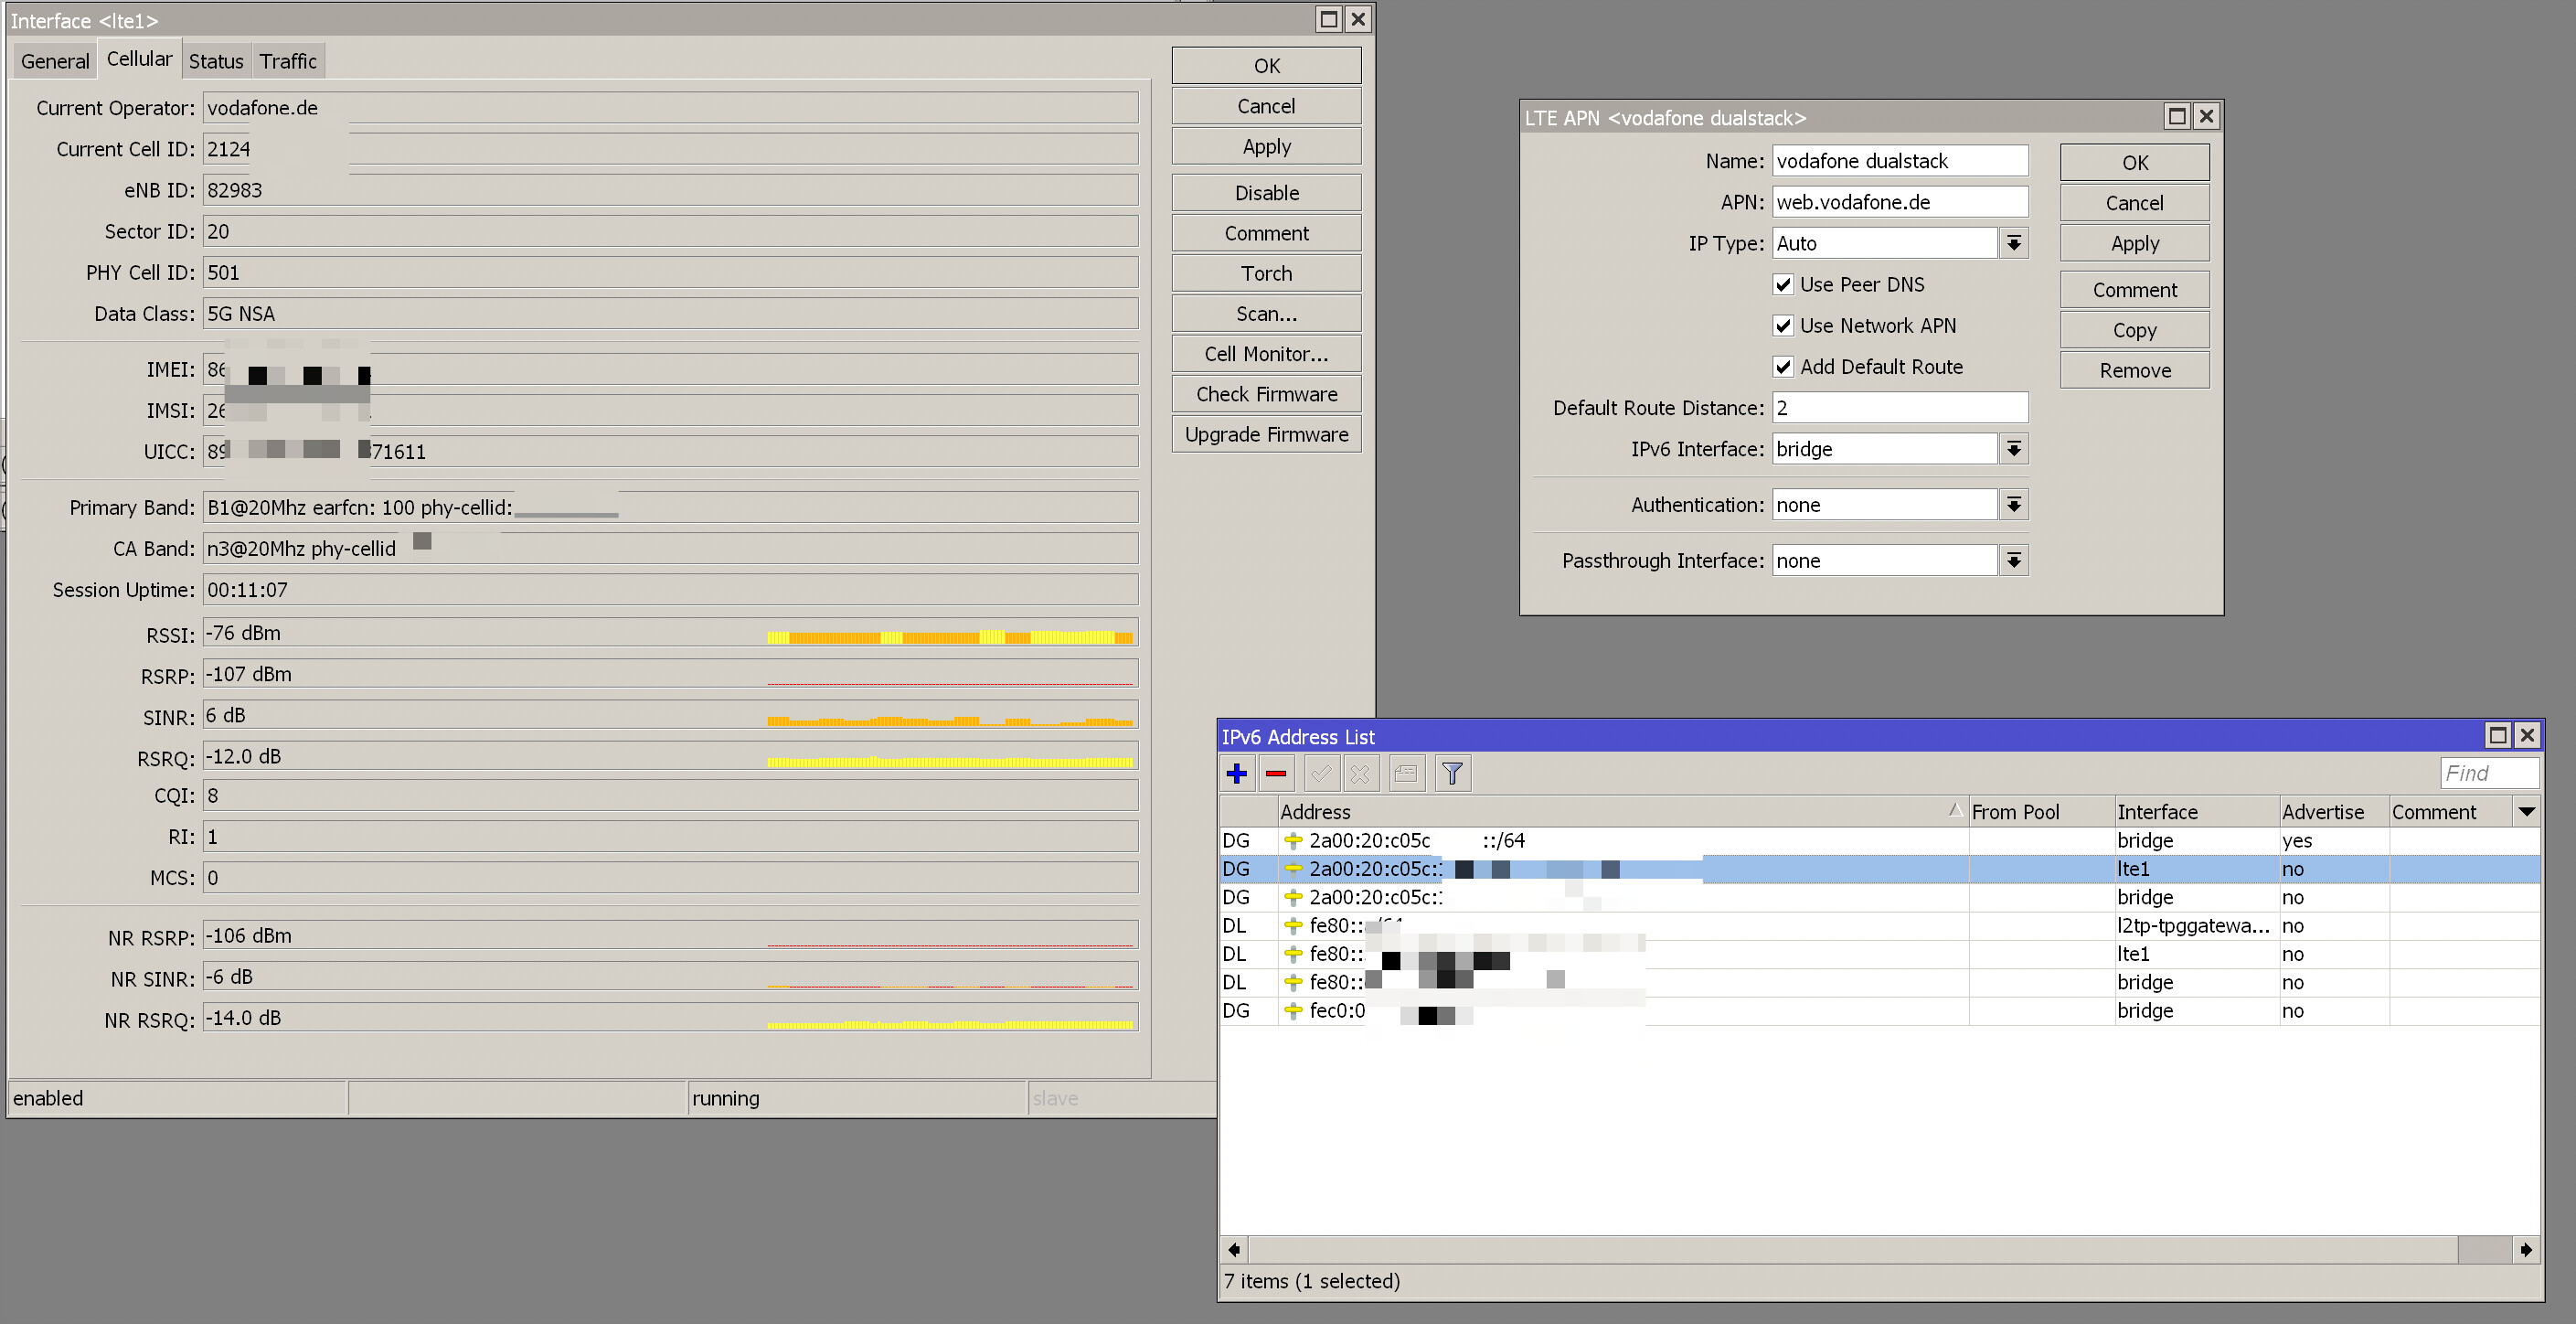Maximize the Interface lte1 window
2576x1324 pixels.
[x=1328, y=19]
